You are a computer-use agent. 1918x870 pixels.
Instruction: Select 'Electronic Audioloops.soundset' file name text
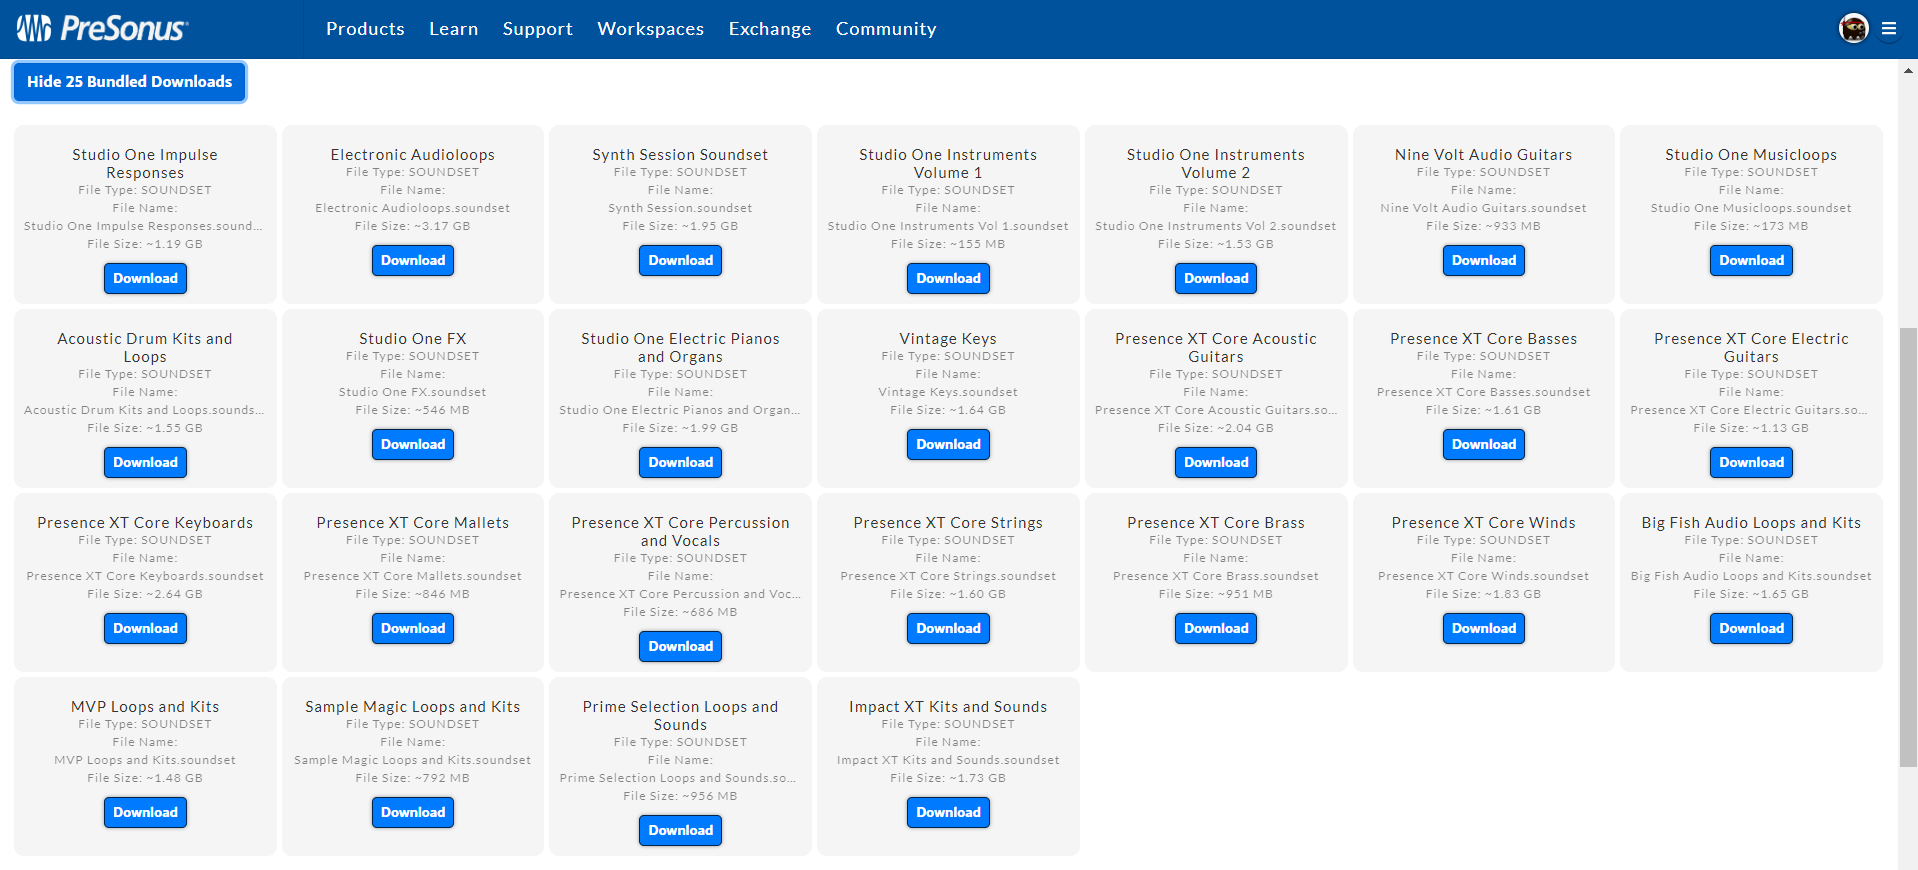coord(413,208)
